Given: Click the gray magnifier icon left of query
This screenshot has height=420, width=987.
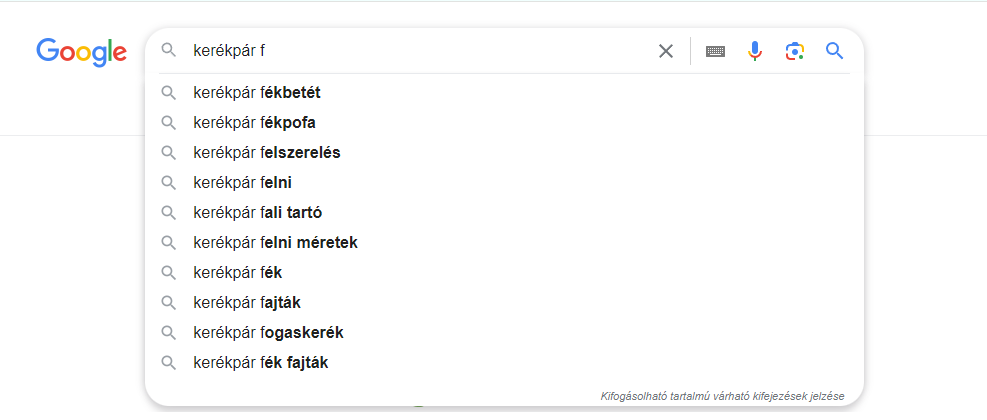Looking at the screenshot, I should point(169,51).
